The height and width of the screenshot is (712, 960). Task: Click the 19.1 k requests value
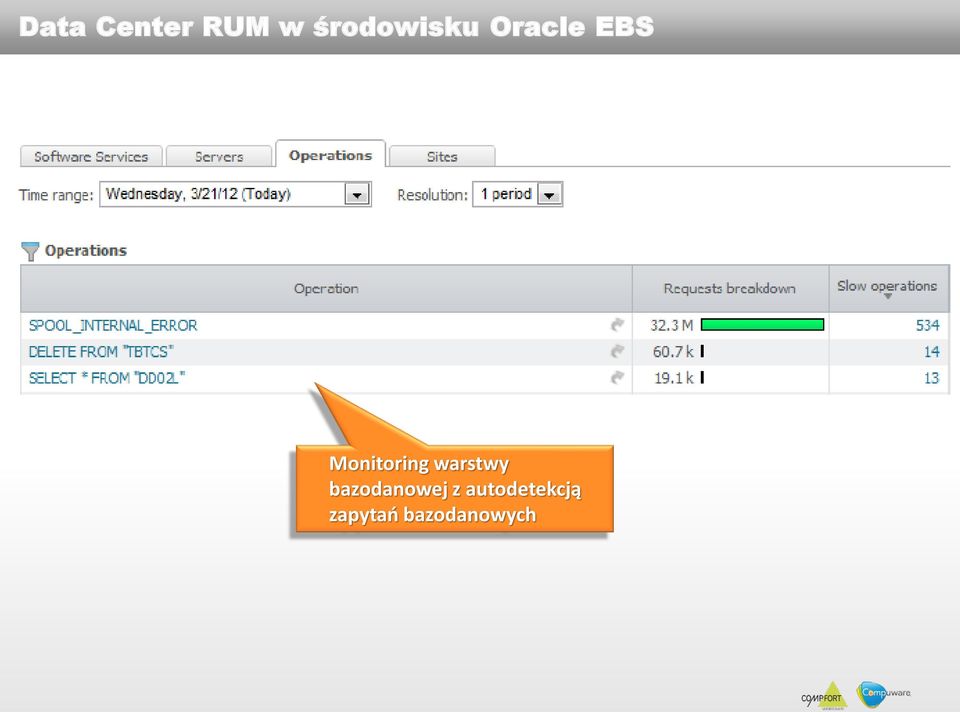tap(674, 378)
